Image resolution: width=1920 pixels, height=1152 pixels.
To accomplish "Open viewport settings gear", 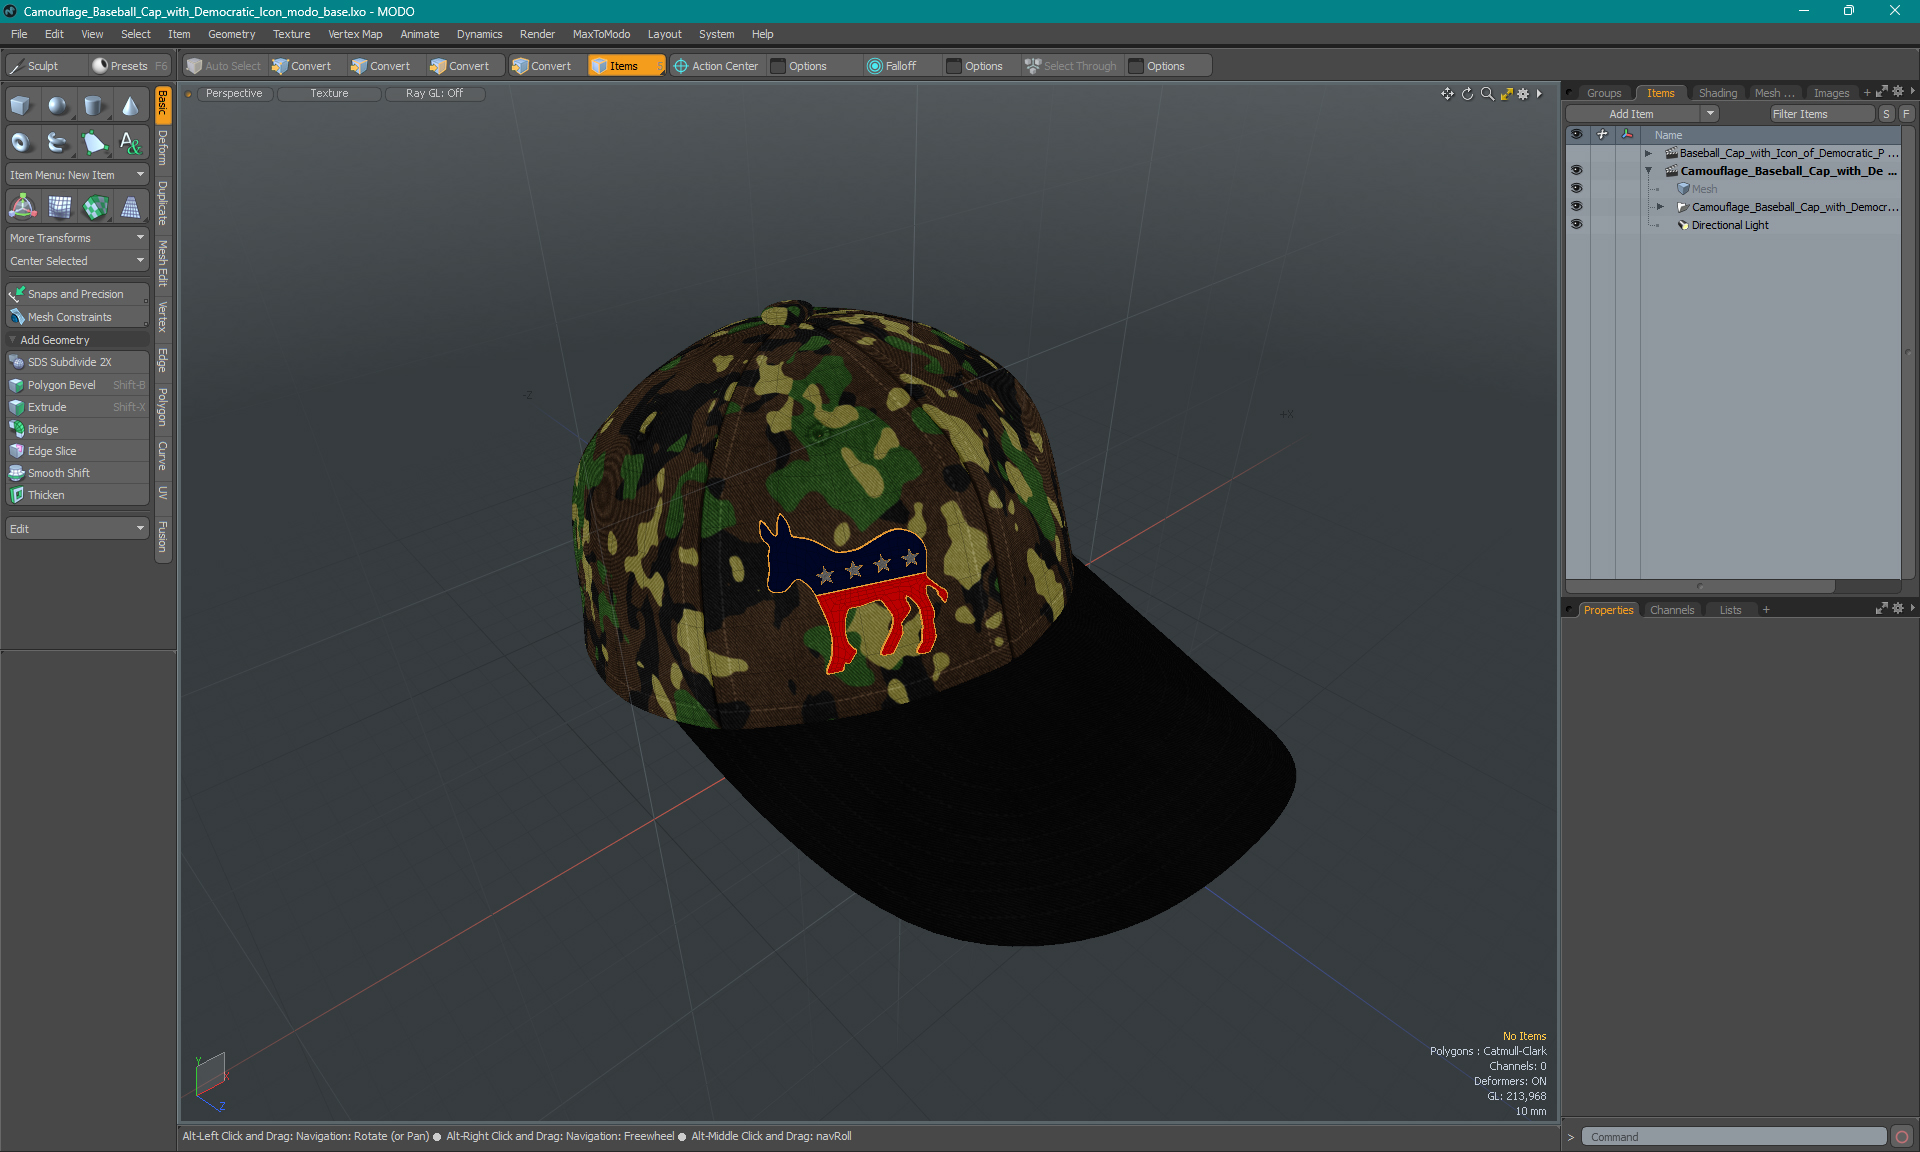I will 1523,94.
